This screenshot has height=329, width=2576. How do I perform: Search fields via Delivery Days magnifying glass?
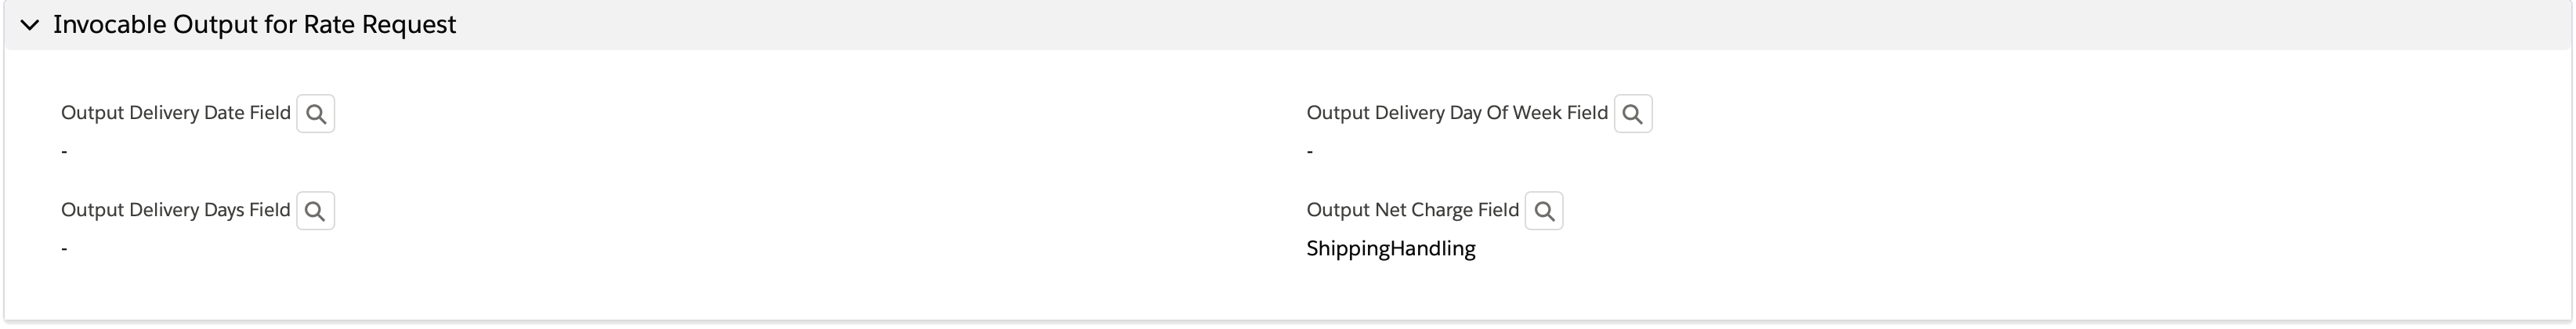[315, 211]
